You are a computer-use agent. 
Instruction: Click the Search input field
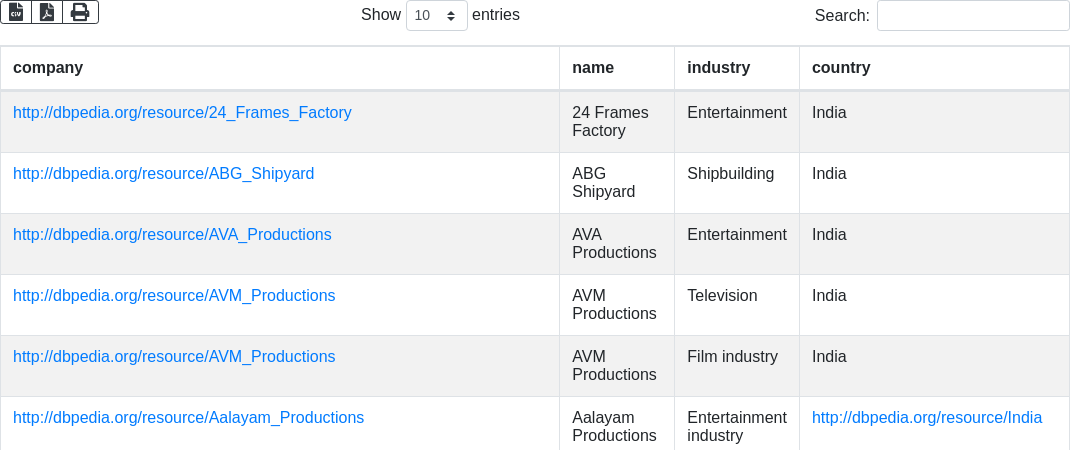point(972,16)
